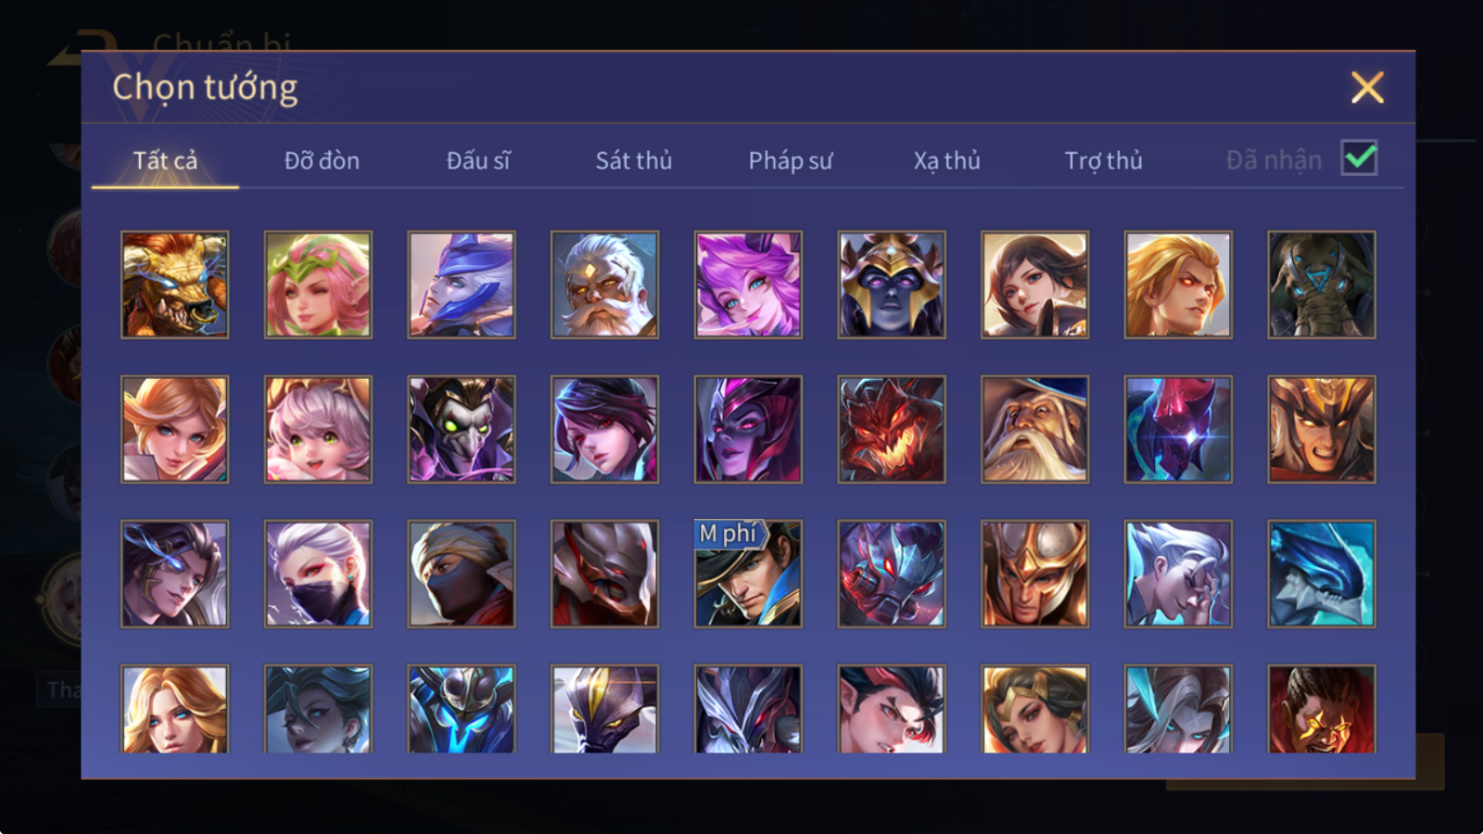Open the 'Đấu sĩ' tab
Screen dimensions: 1483x834
click(x=478, y=160)
